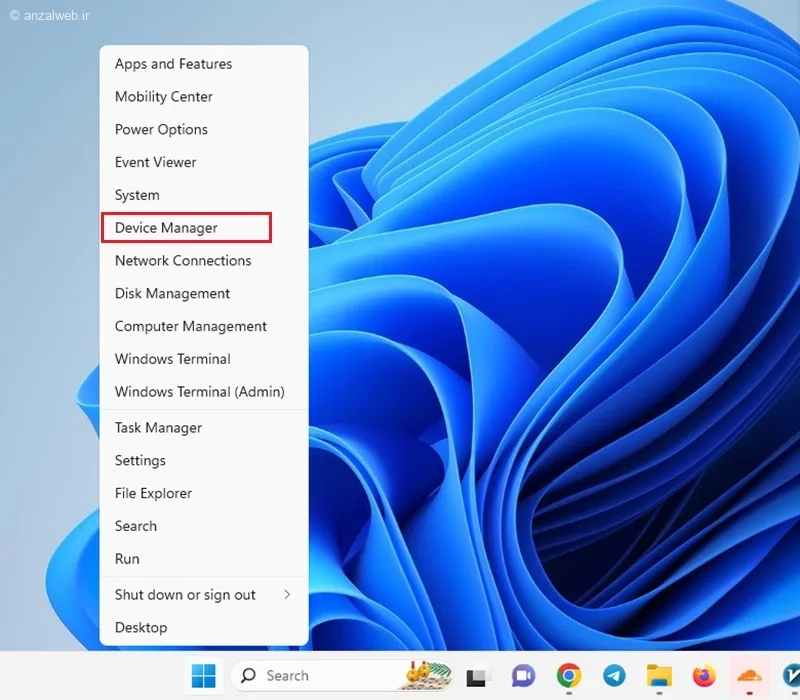Viewport: 800px width, 700px height.
Task: Select Run from the menu
Action: [x=204, y=559]
